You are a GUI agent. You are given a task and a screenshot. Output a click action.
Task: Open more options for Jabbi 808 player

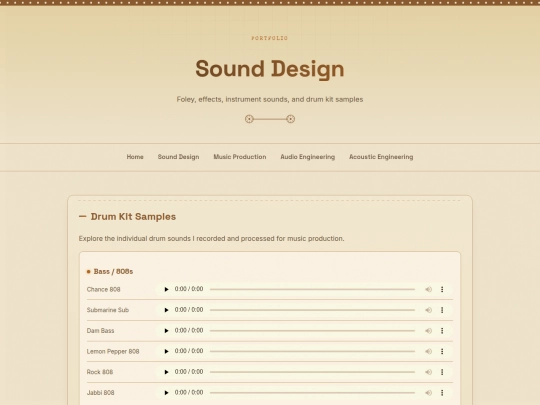(x=442, y=393)
